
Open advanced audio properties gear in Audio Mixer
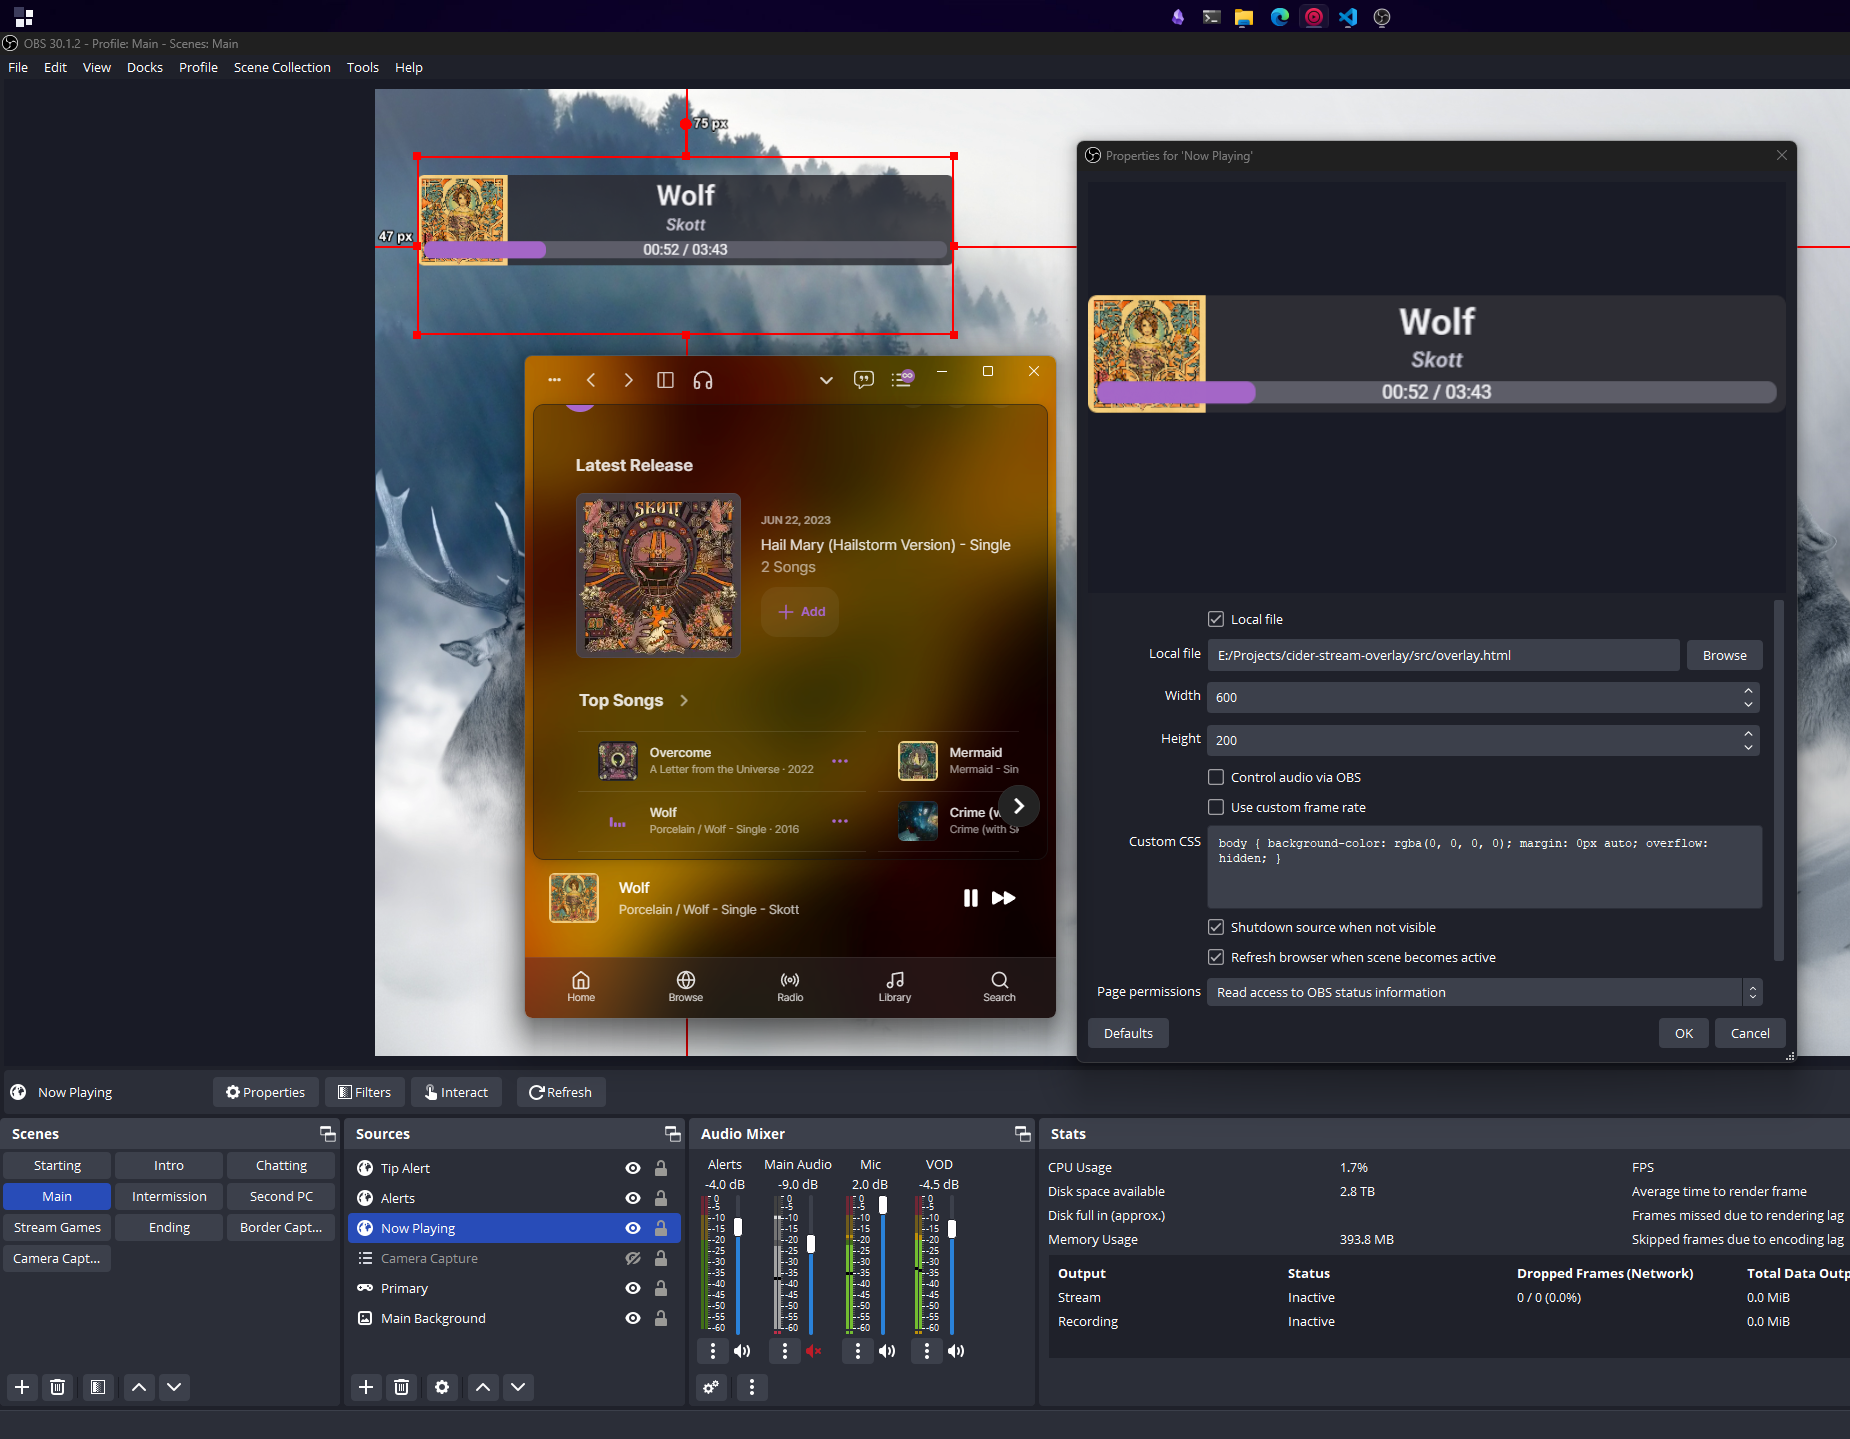tap(711, 1388)
